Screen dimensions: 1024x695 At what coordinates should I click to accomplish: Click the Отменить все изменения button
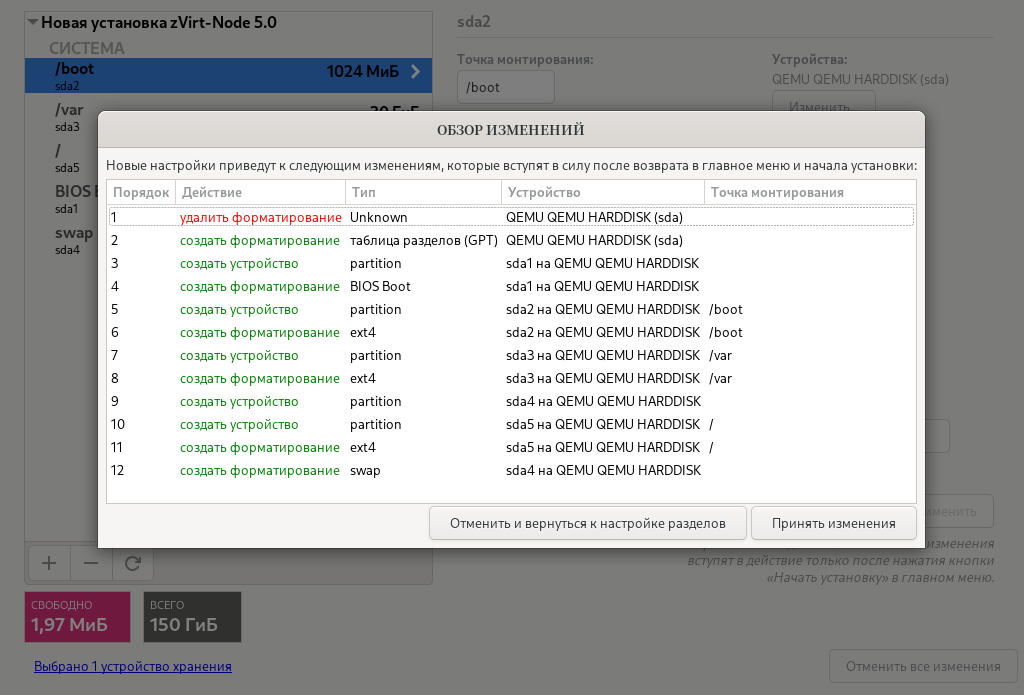923,666
